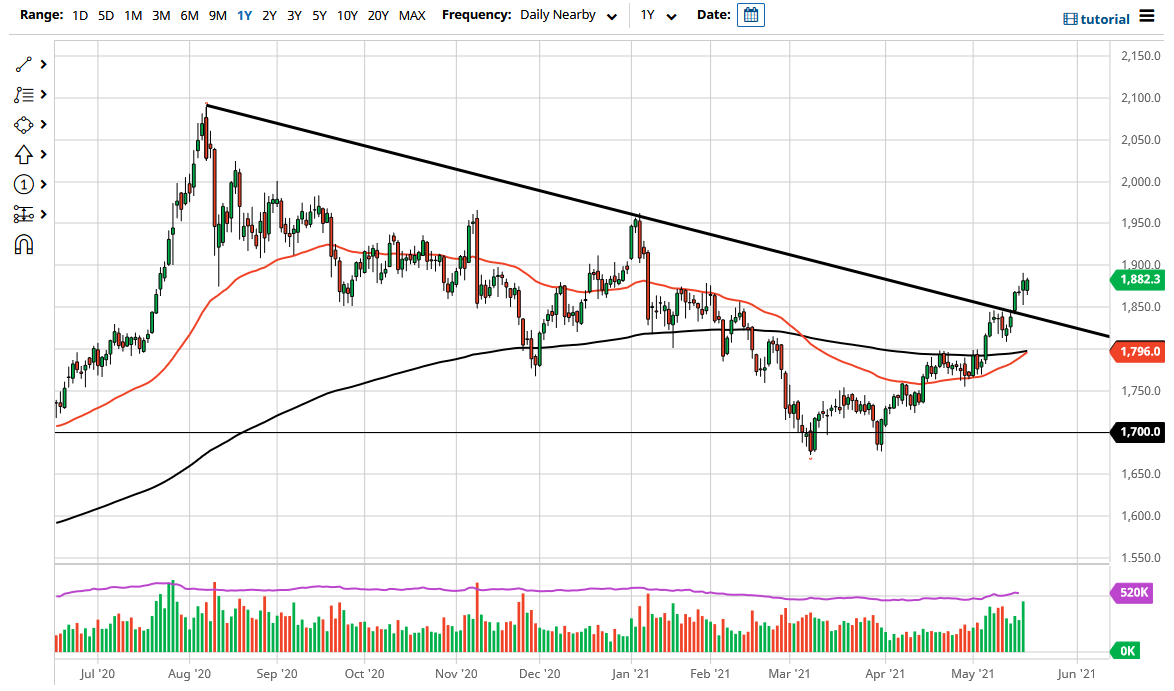
Task: Open the Frequency Daily Nearby dropdown
Action: click(x=568, y=16)
